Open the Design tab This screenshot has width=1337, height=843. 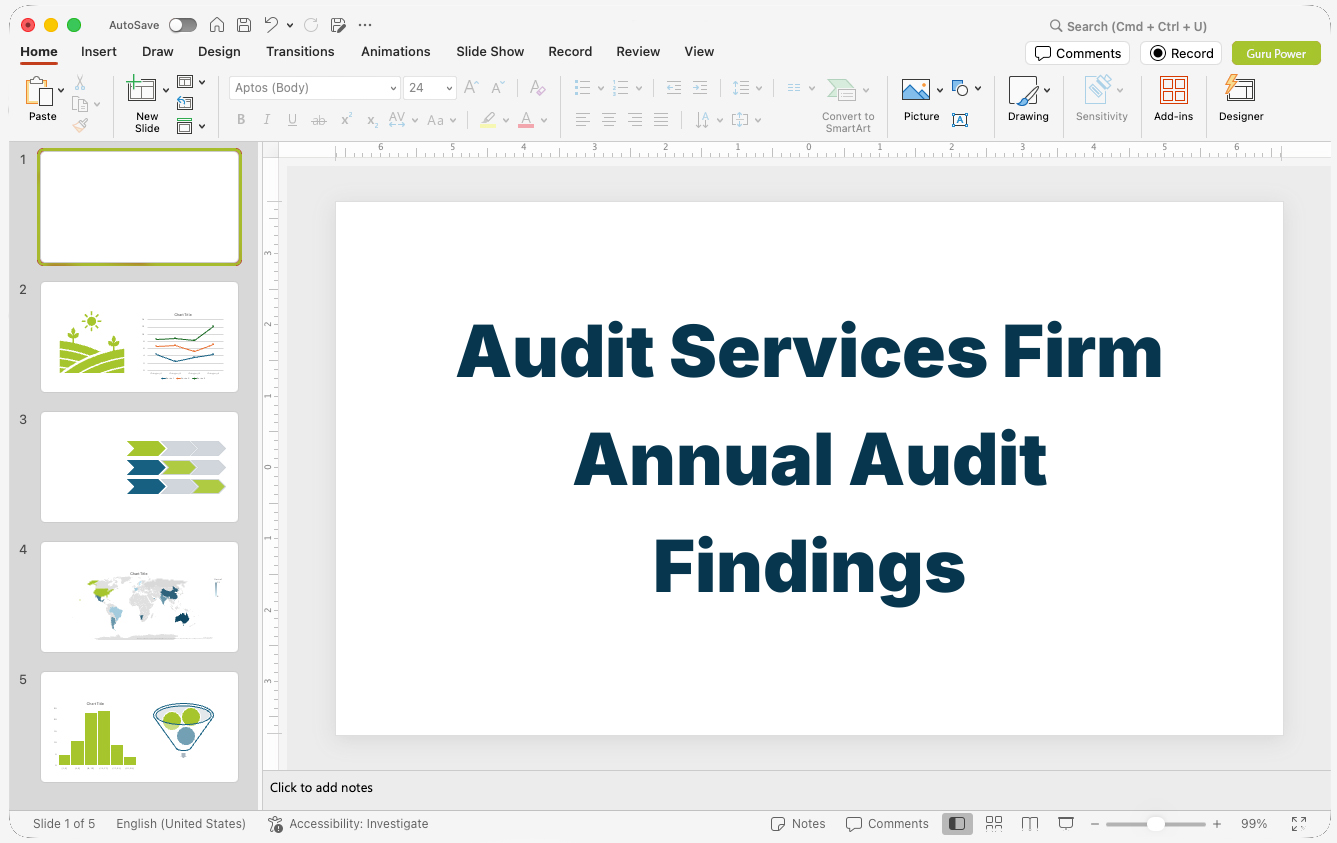point(219,51)
